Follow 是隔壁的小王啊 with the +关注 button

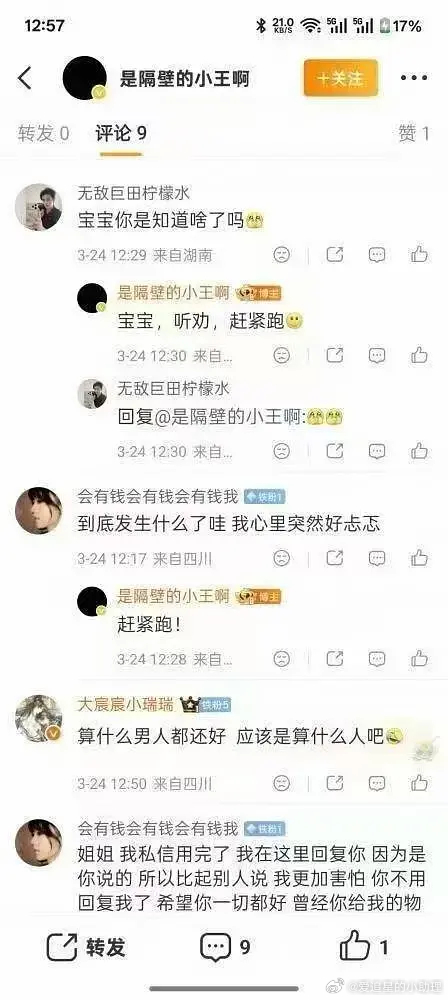click(341, 78)
